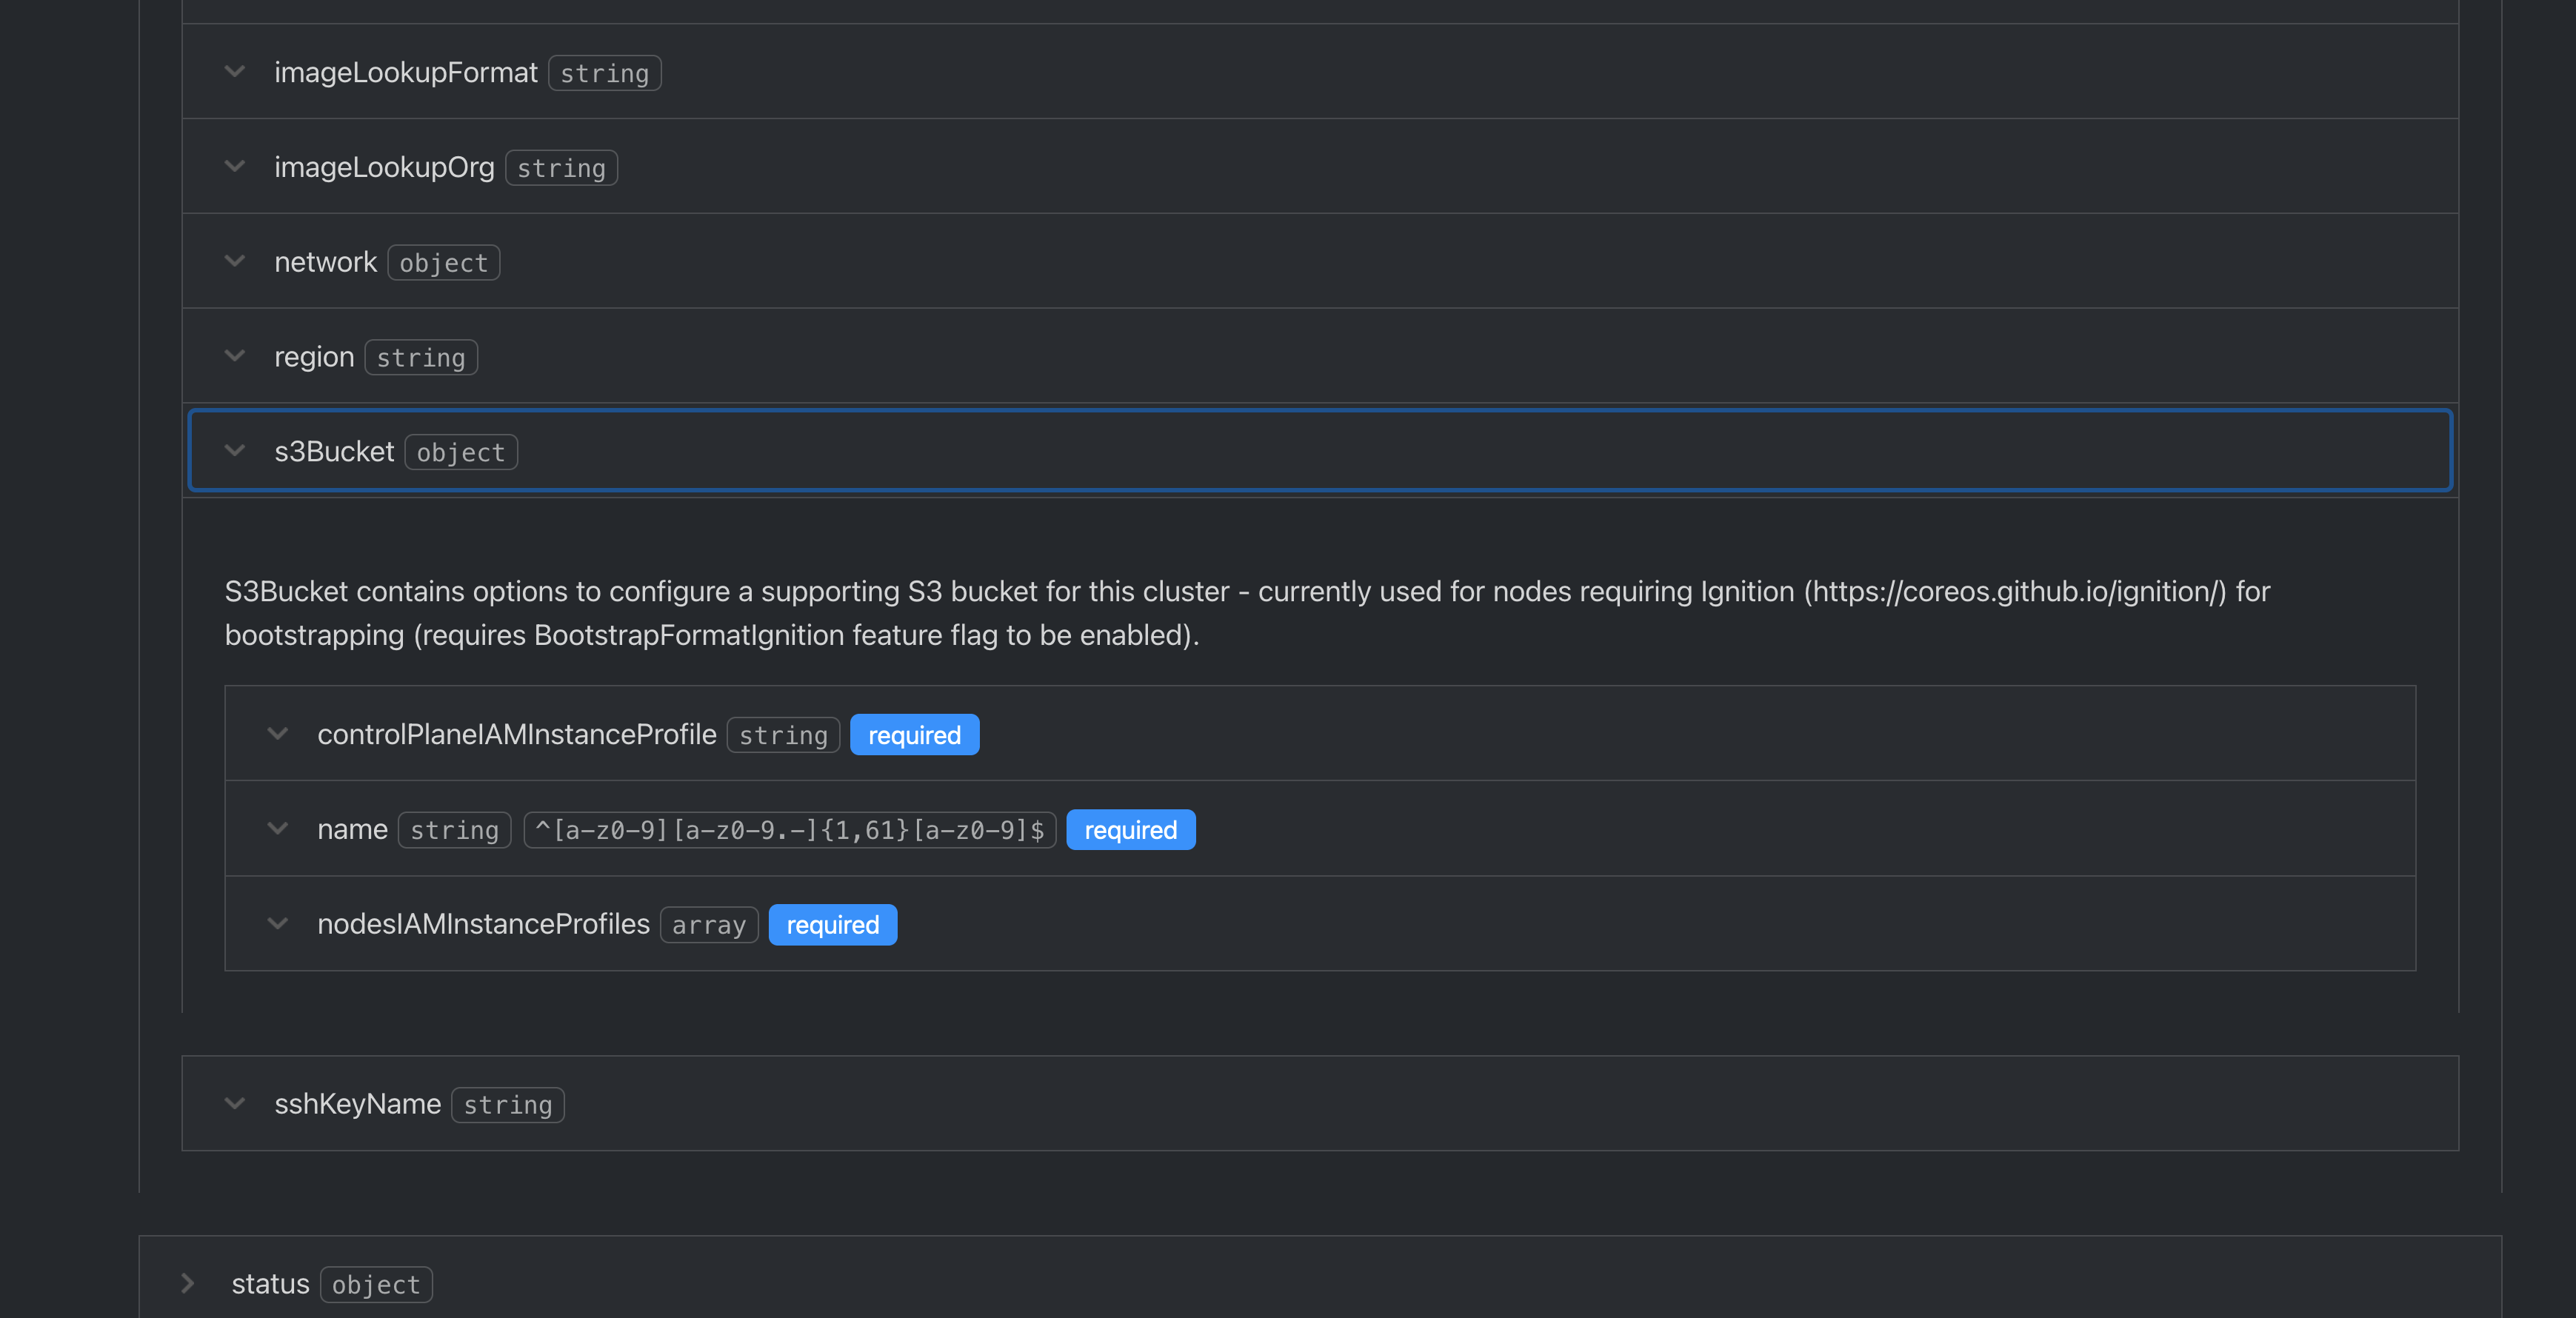This screenshot has height=1318, width=2576.
Task: Click the object type badge beside s3Bucket
Action: click(x=460, y=453)
